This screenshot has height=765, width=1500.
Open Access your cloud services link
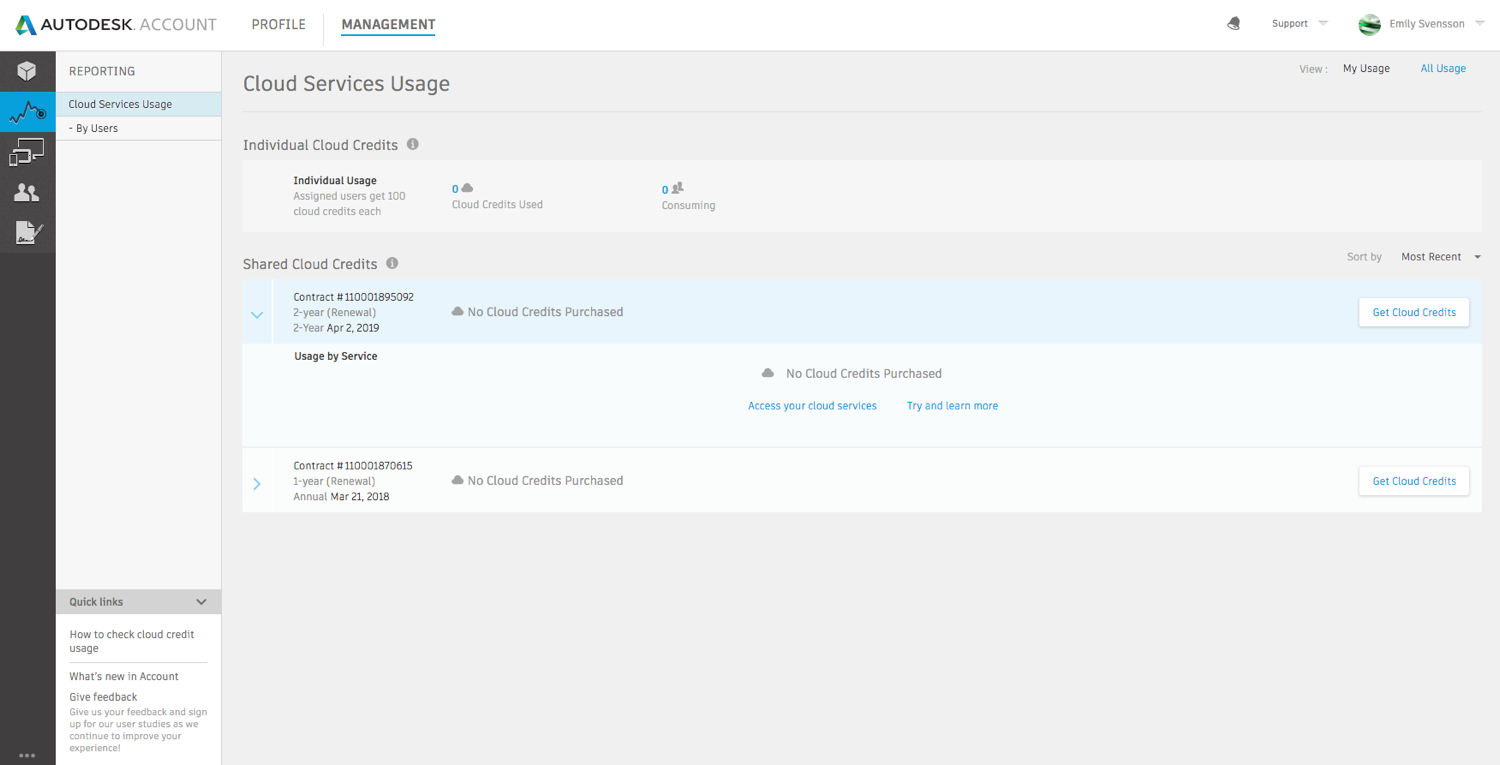point(812,406)
